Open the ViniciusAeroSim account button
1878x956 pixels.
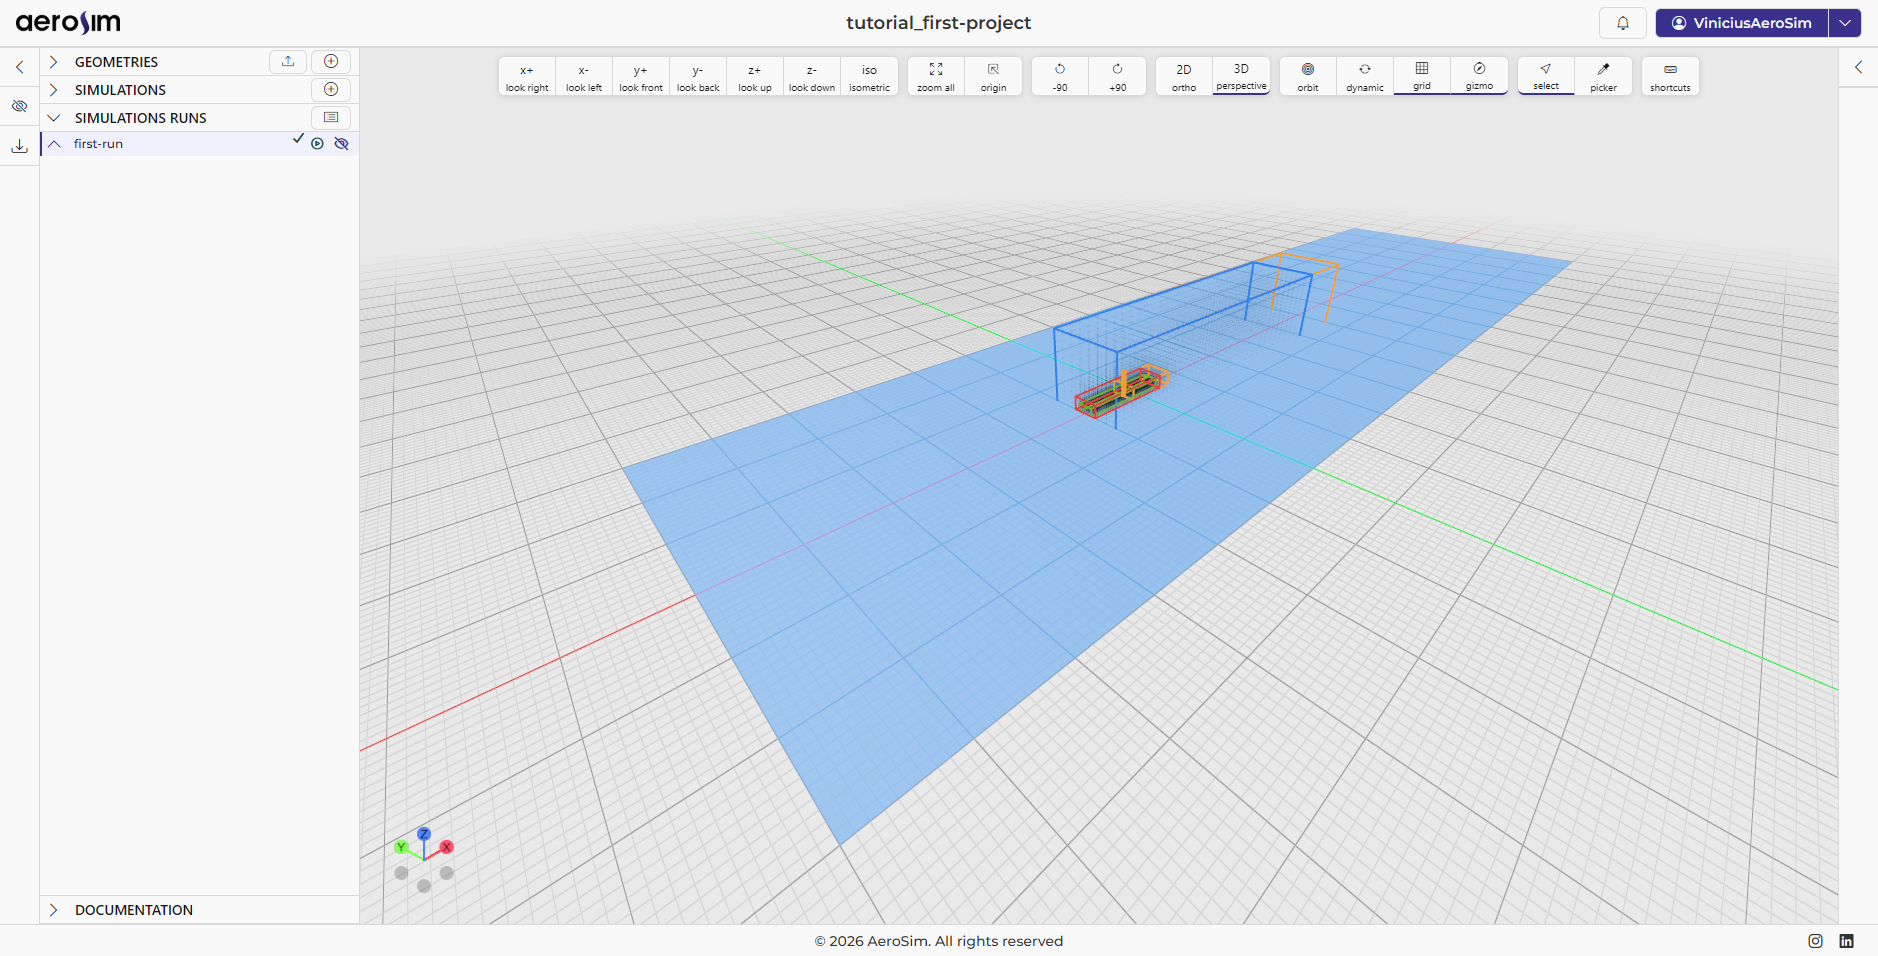1742,23
